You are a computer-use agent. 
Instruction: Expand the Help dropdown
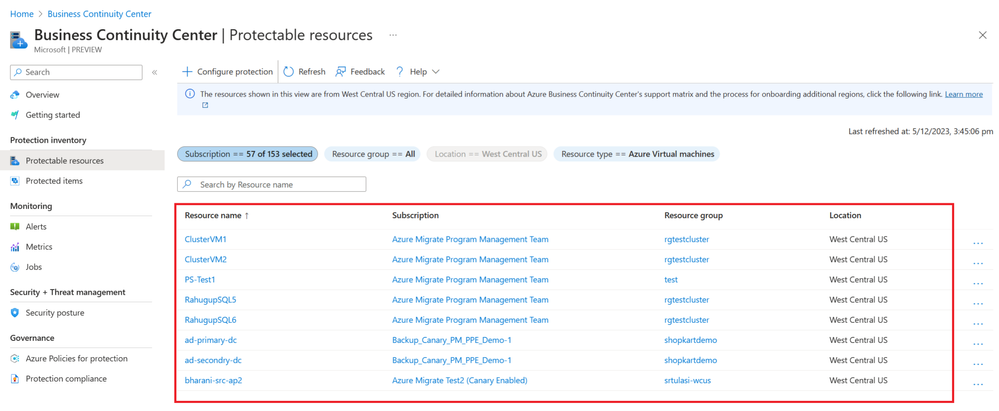[x=417, y=72]
